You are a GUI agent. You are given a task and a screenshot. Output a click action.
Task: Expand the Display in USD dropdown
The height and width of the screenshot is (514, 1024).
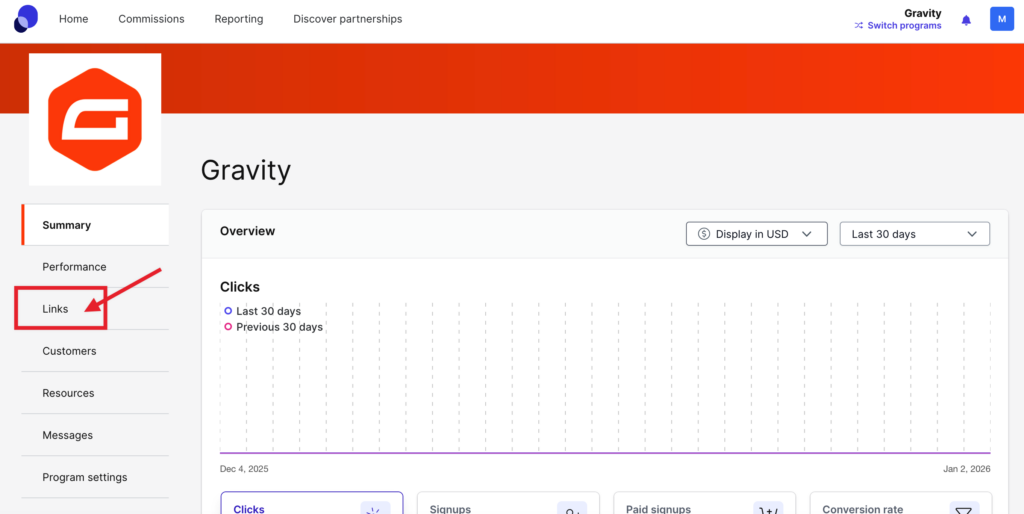756,234
